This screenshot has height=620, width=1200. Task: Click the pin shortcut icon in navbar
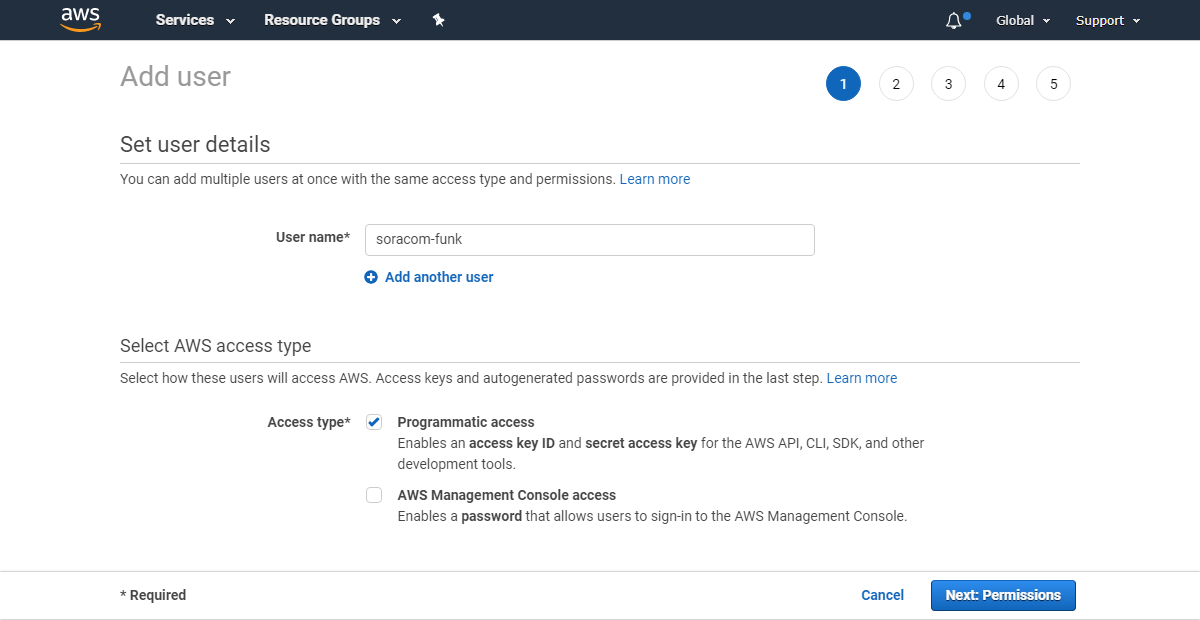click(438, 20)
